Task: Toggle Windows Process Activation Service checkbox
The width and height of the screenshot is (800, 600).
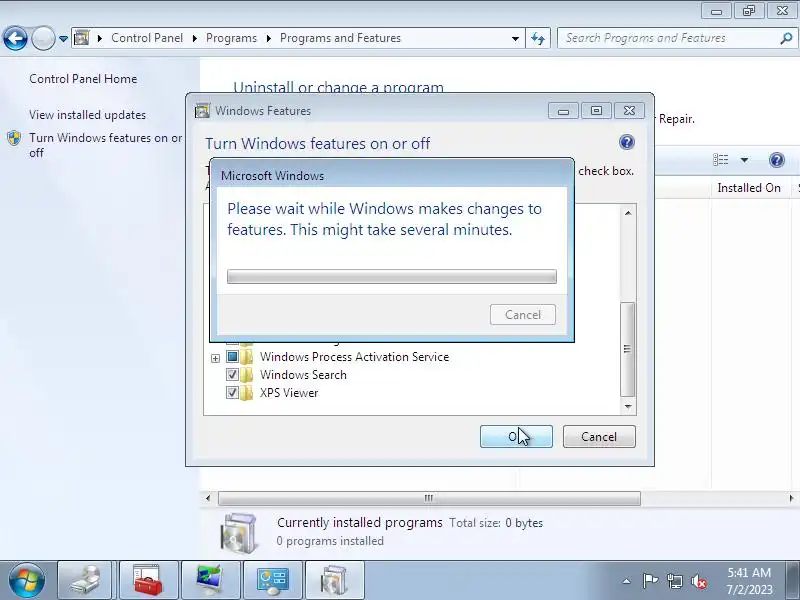Action: (232, 357)
